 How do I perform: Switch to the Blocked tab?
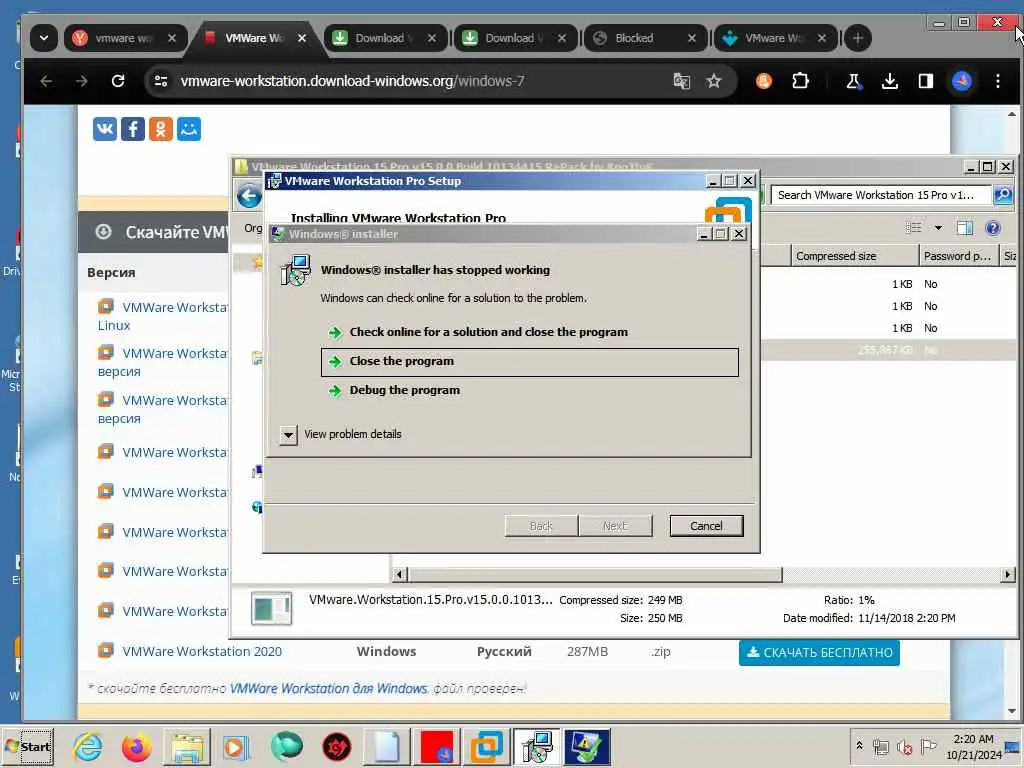645,38
